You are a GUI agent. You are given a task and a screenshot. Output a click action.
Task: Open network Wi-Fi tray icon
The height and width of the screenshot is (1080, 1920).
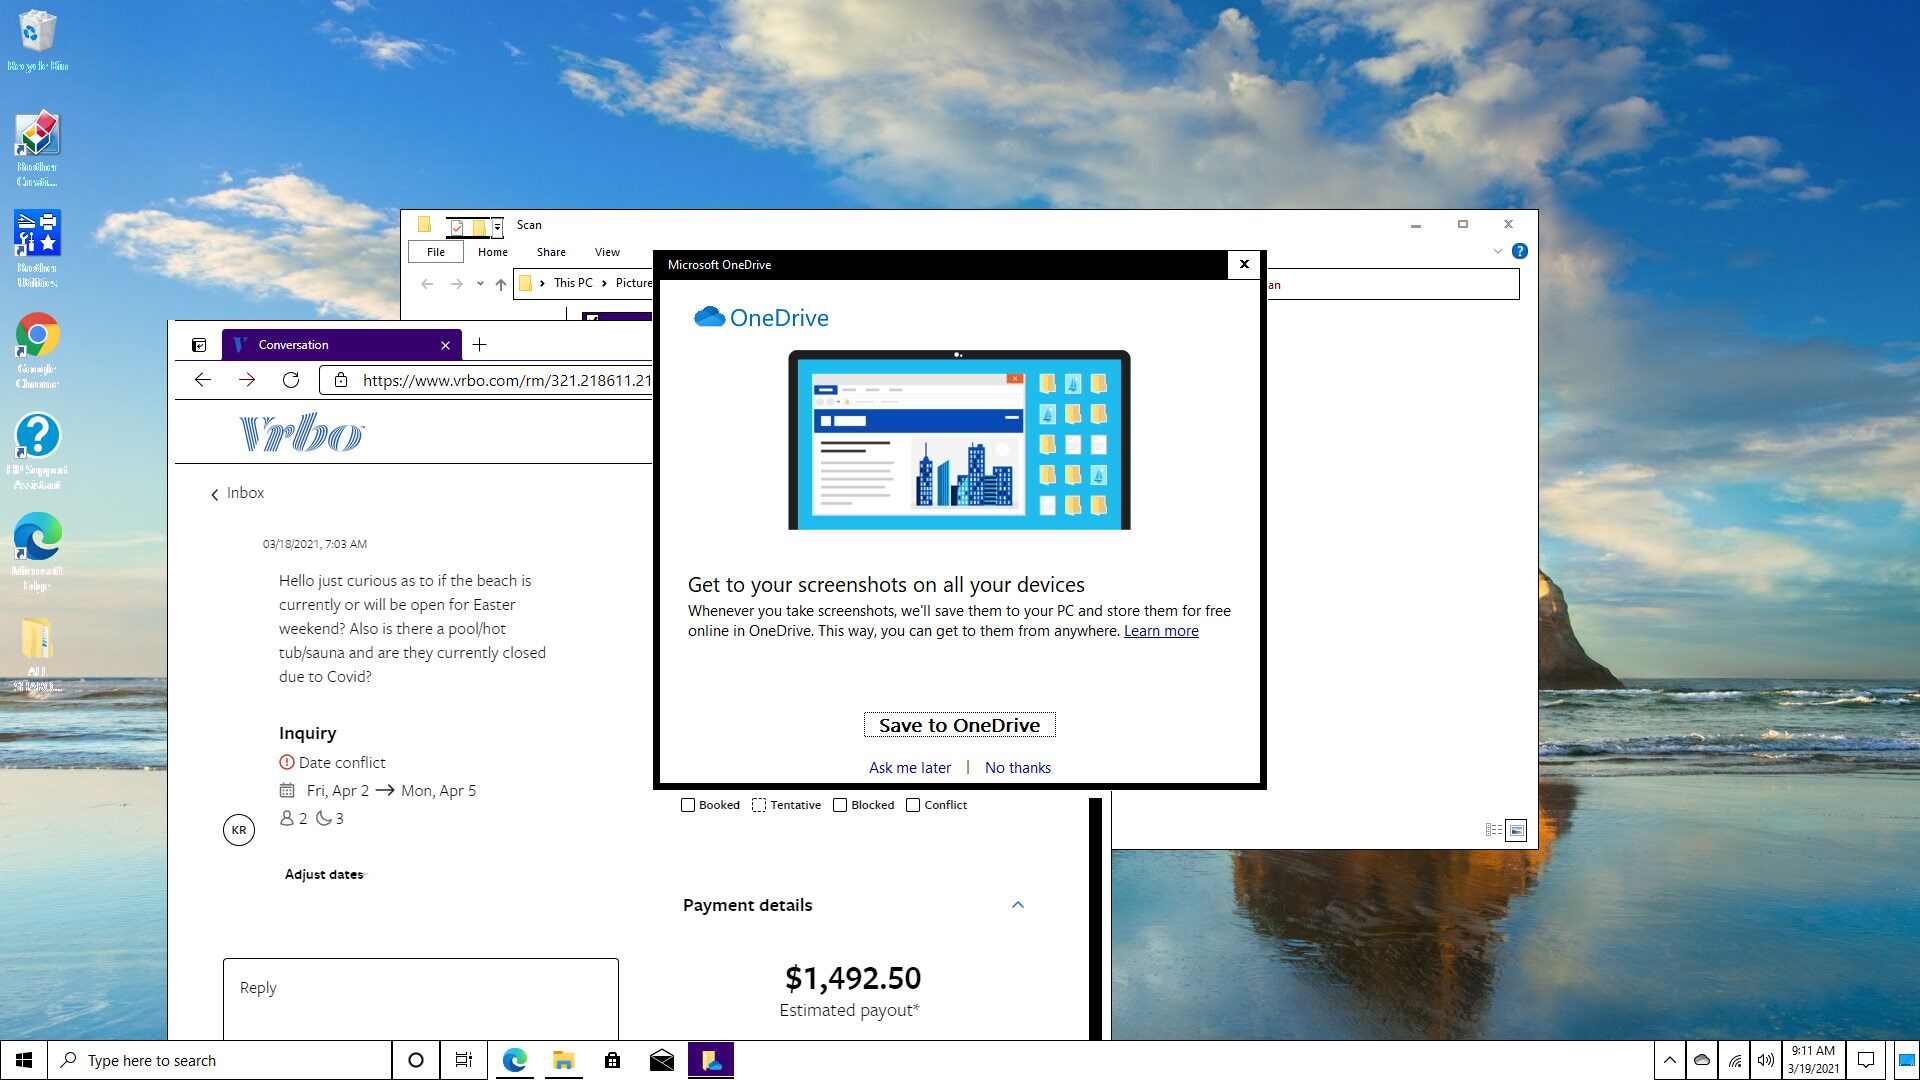click(x=1734, y=1060)
